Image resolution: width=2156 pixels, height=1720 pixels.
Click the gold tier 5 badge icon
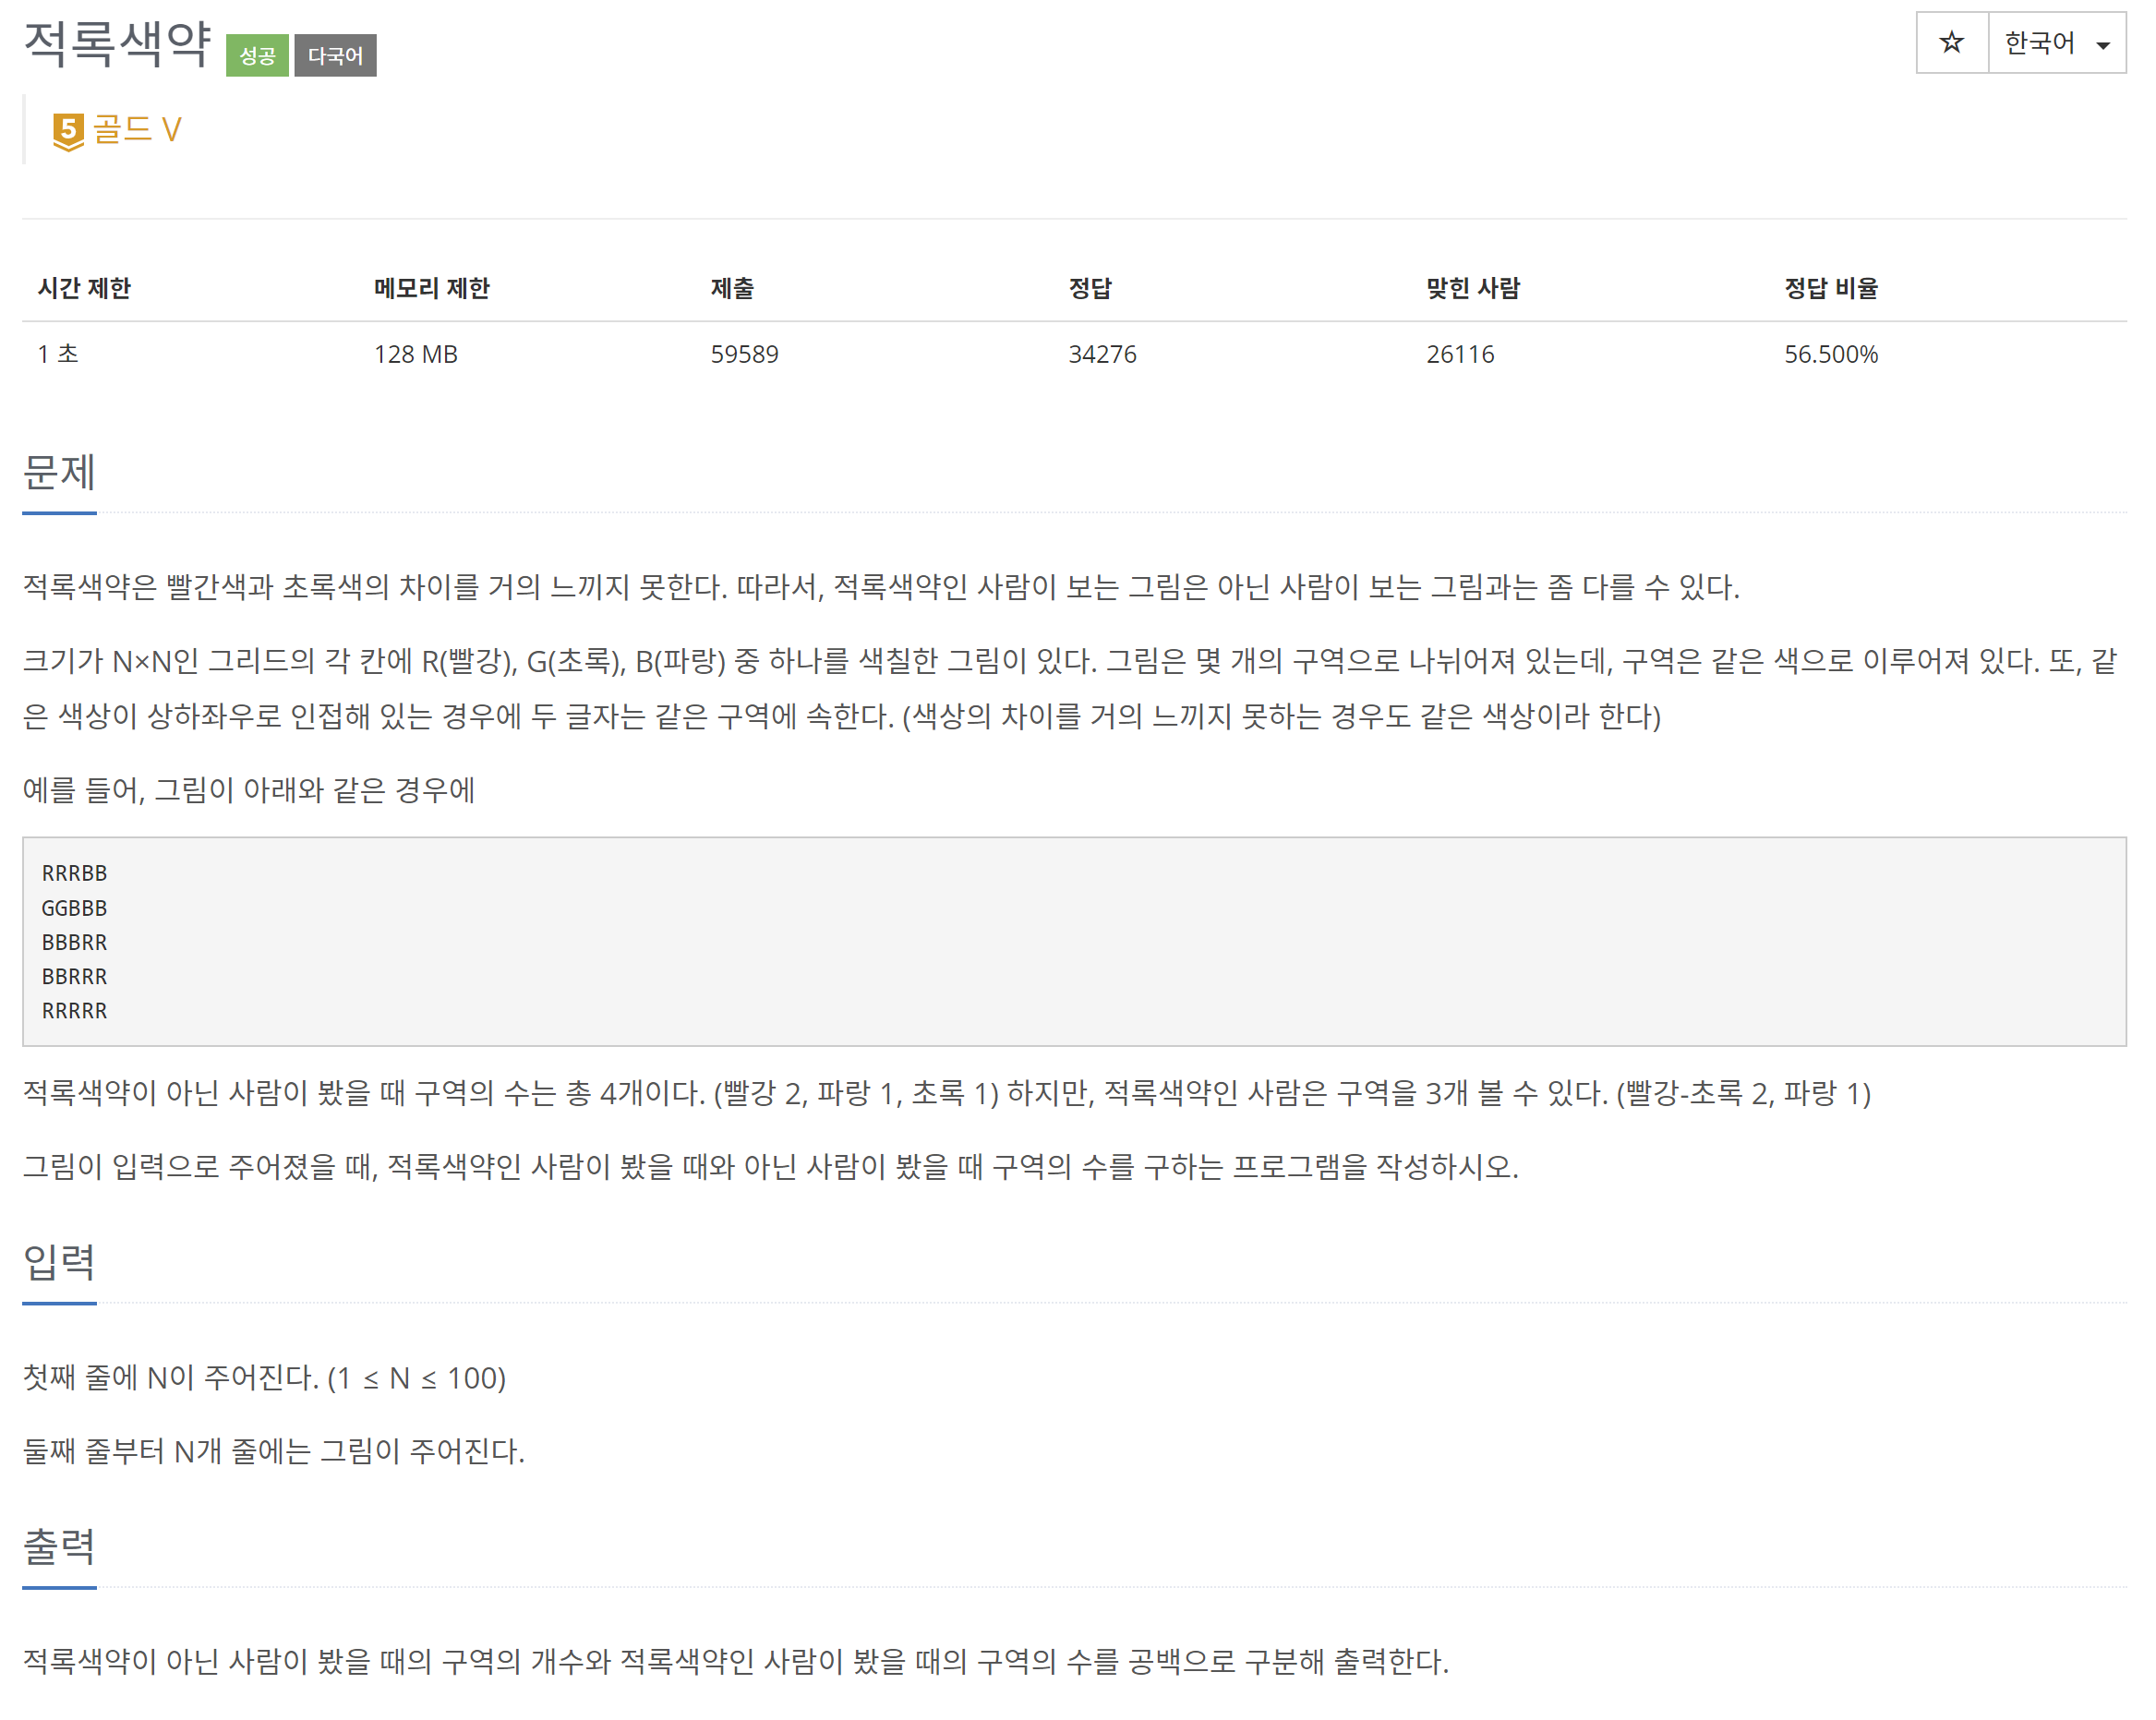pos(68,131)
